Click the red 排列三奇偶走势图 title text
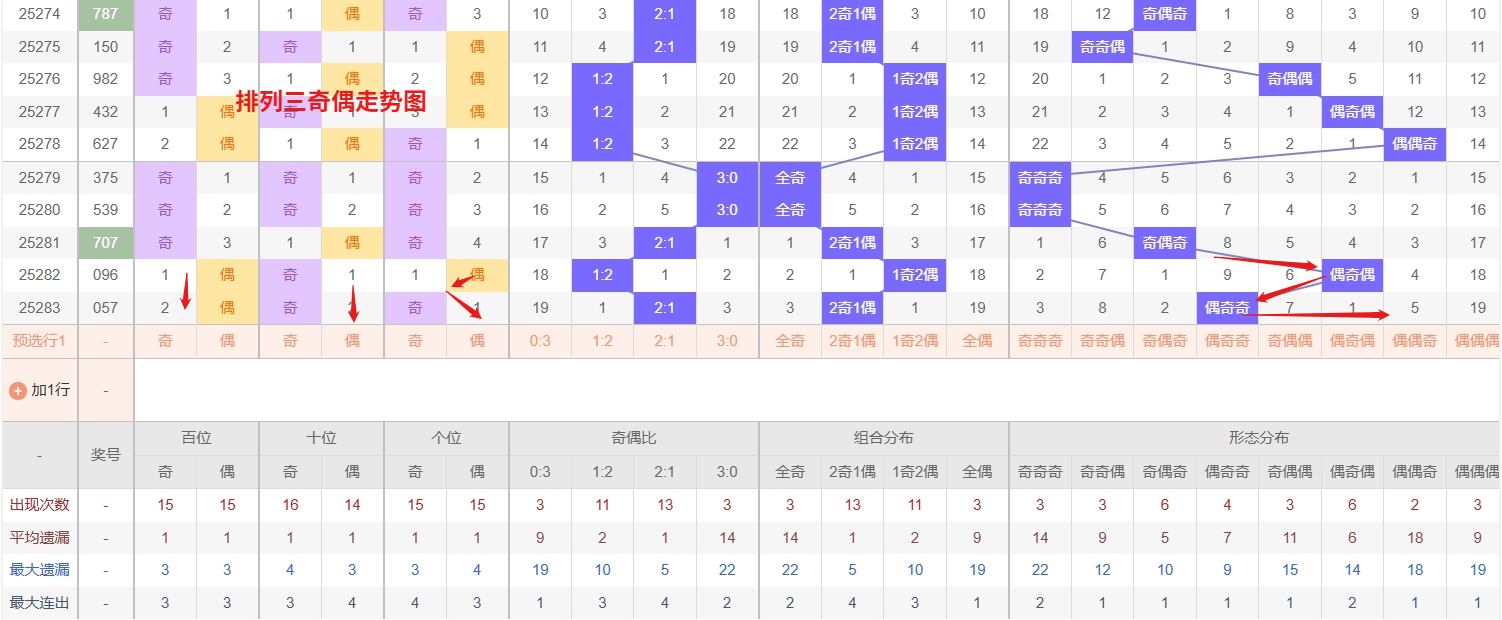Screen dimensions: 1502x620 [331, 101]
